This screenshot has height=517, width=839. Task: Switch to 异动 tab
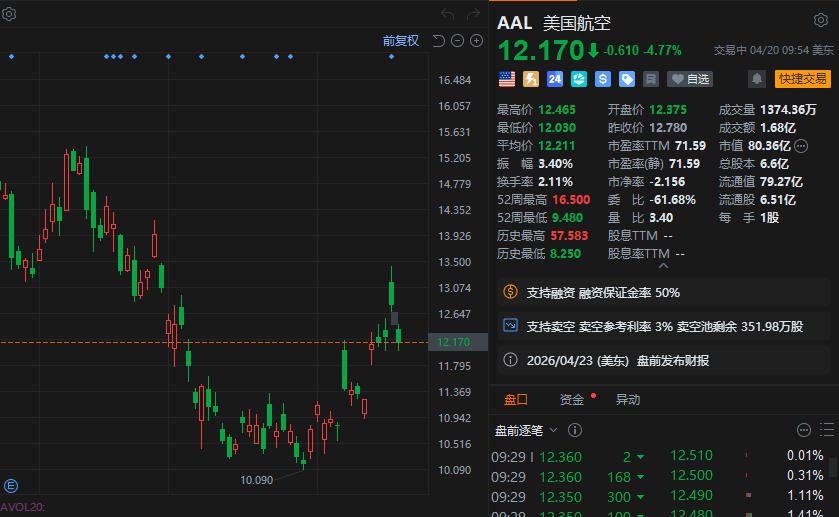point(628,399)
